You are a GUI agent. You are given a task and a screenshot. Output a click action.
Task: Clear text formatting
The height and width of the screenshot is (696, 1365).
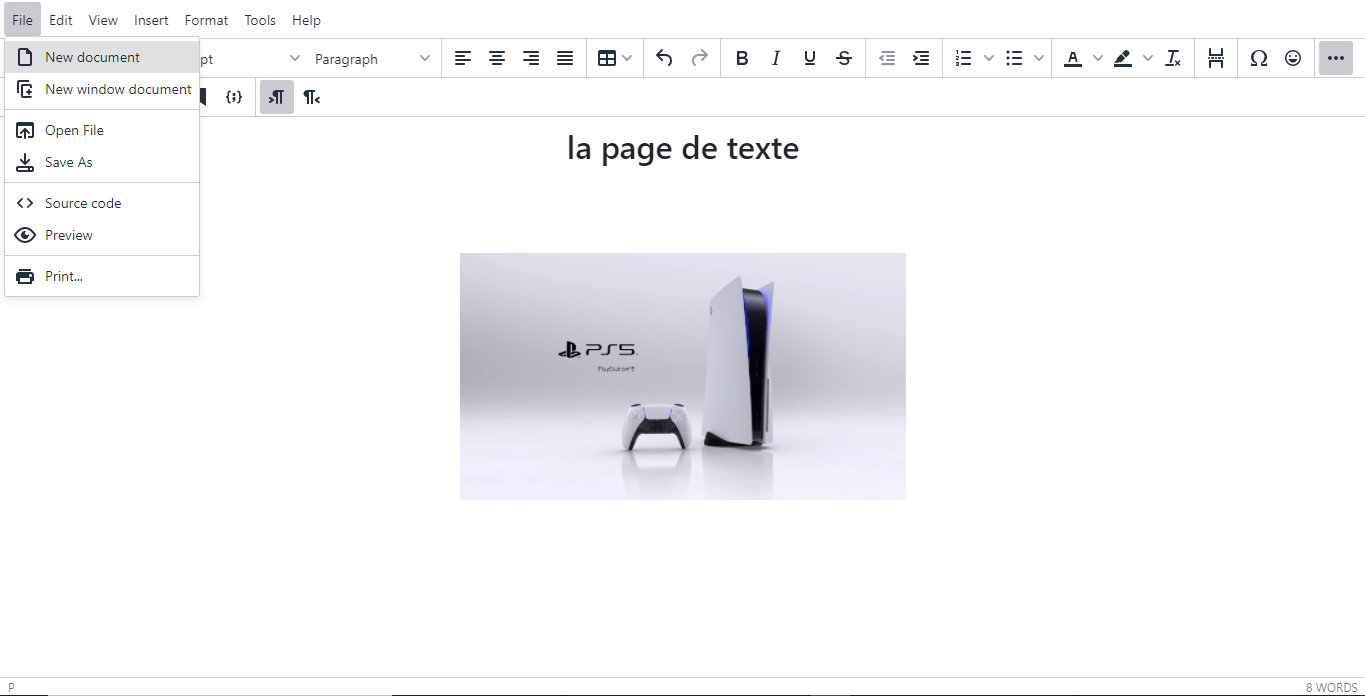click(x=1173, y=58)
